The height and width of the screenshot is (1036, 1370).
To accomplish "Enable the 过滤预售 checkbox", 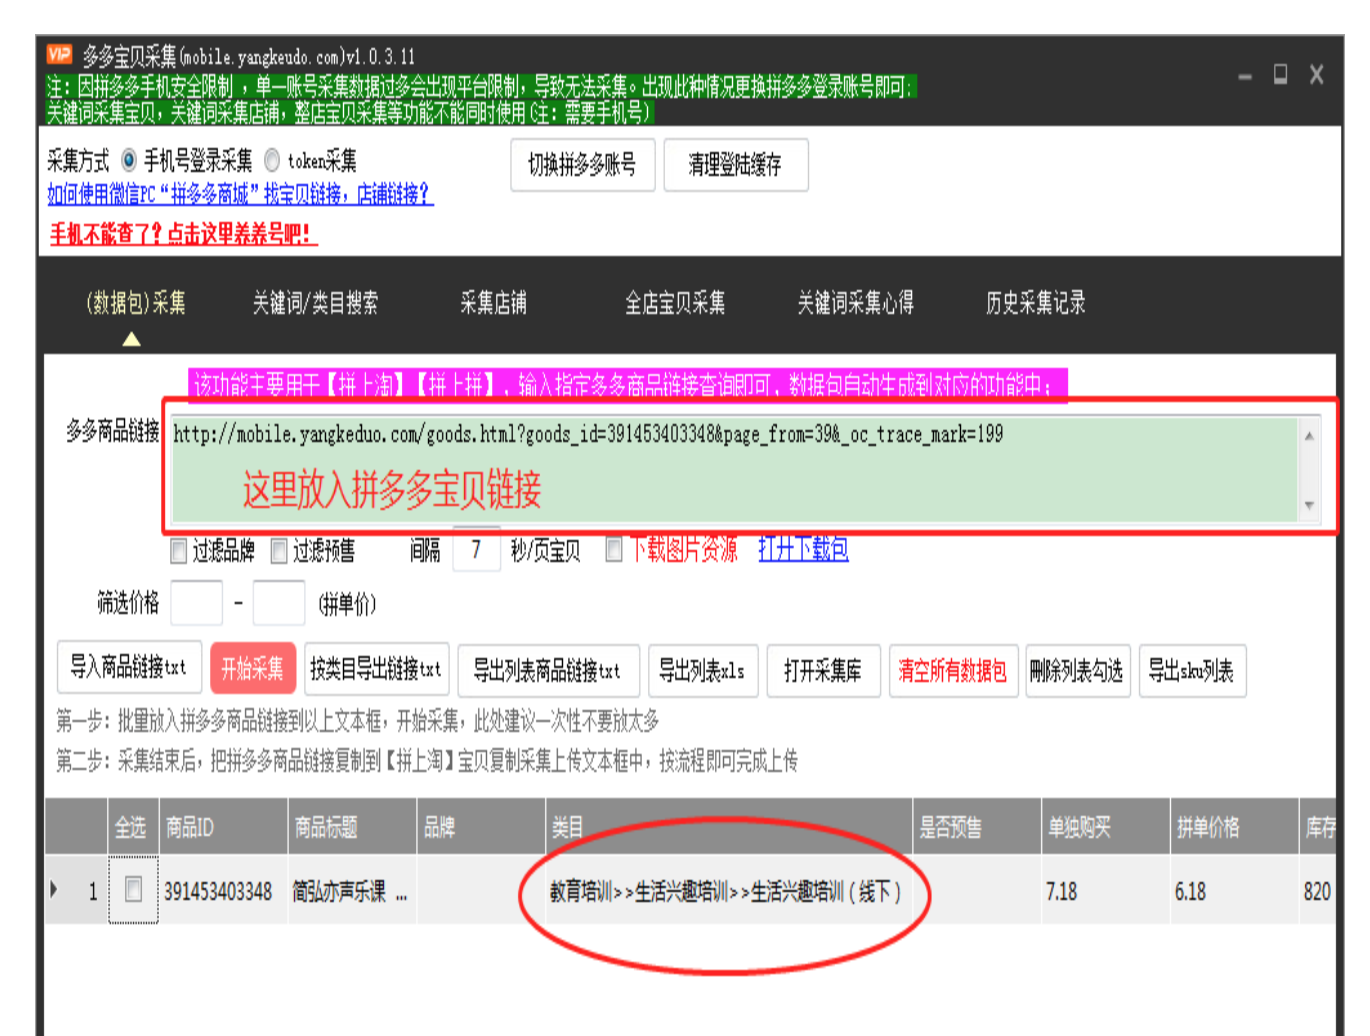I will click(x=280, y=551).
